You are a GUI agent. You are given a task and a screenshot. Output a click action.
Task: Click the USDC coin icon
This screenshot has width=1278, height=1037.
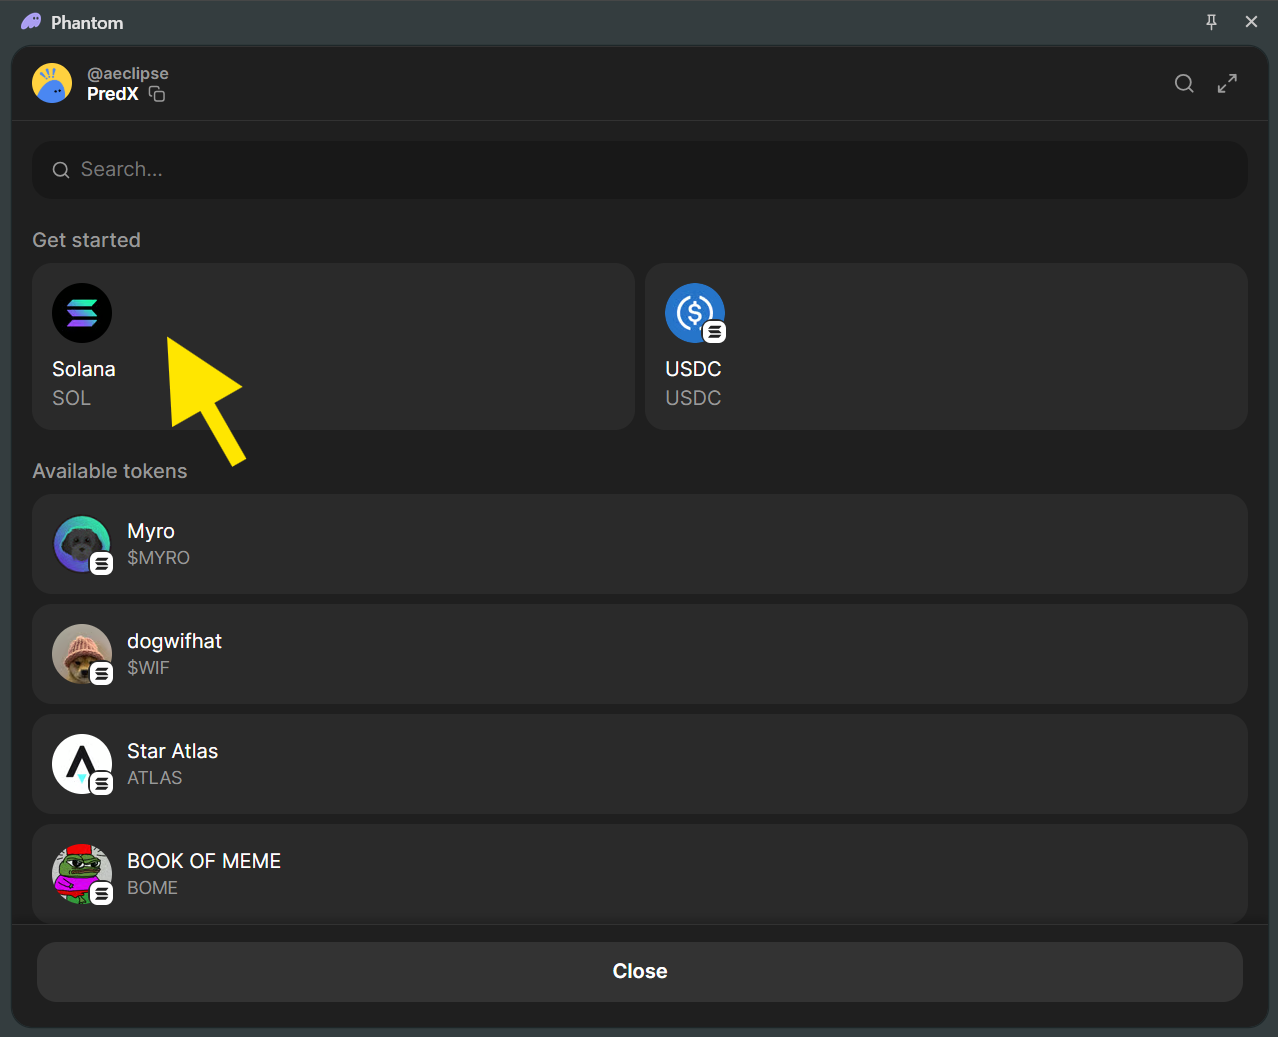694,313
